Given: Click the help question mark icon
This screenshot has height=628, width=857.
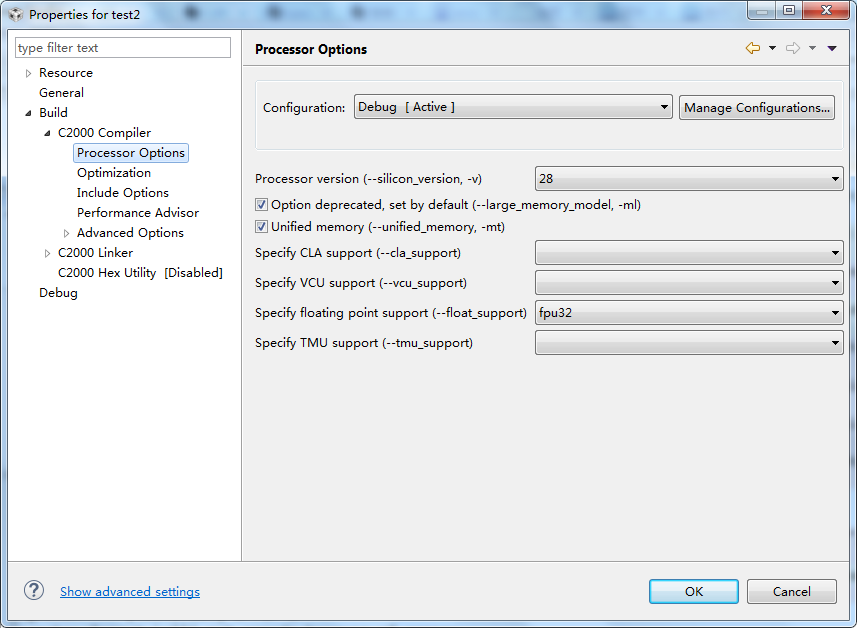Looking at the screenshot, I should [x=34, y=591].
